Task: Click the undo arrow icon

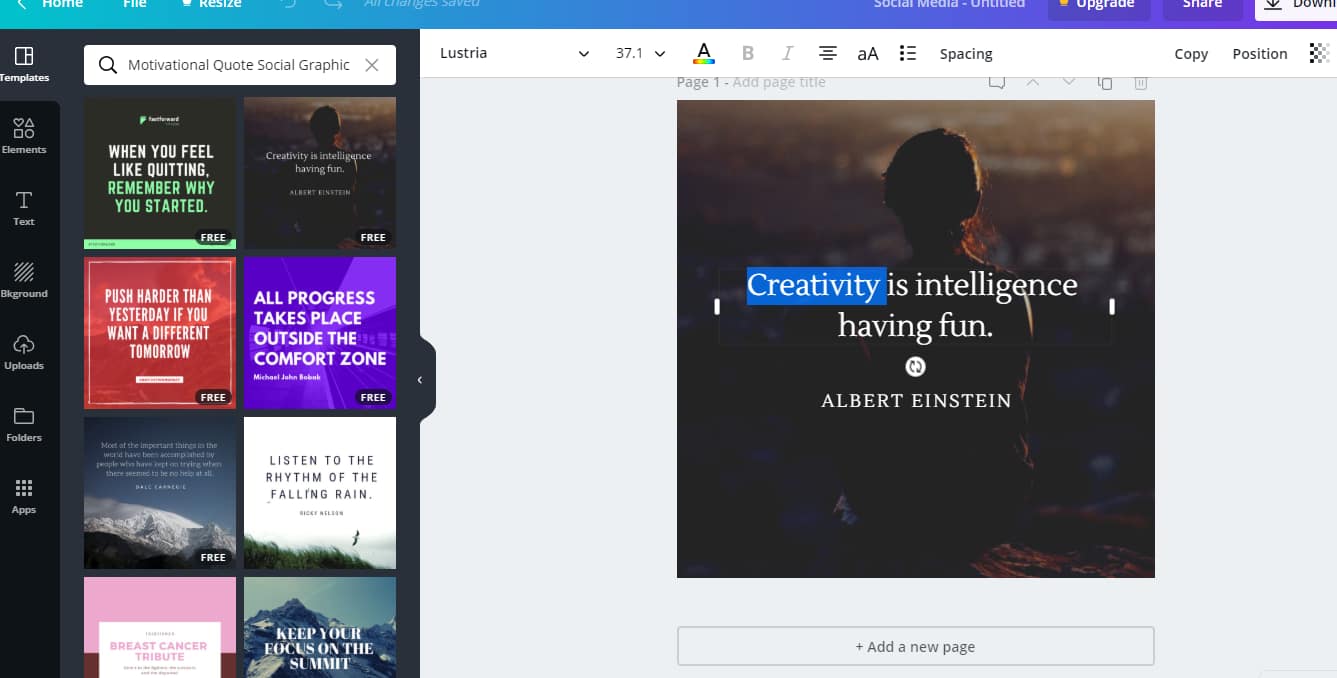Action: pos(289,4)
